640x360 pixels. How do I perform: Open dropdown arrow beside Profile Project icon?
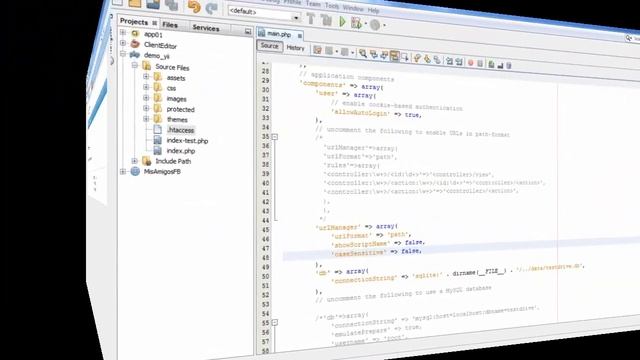[384, 26]
